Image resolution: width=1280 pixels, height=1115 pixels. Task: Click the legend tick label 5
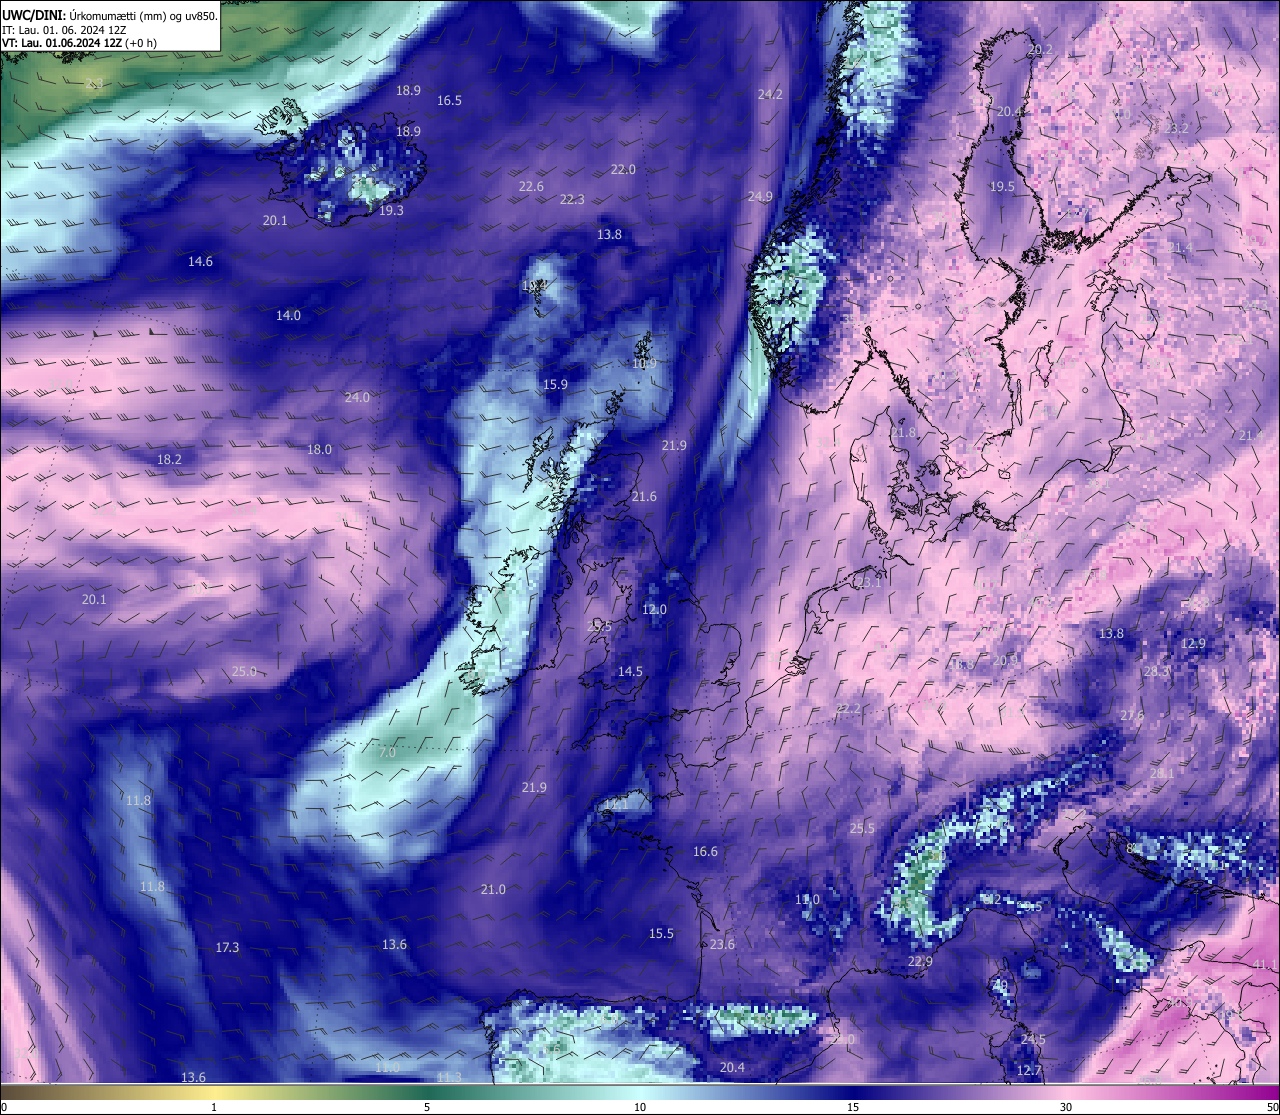(x=427, y=1107)
